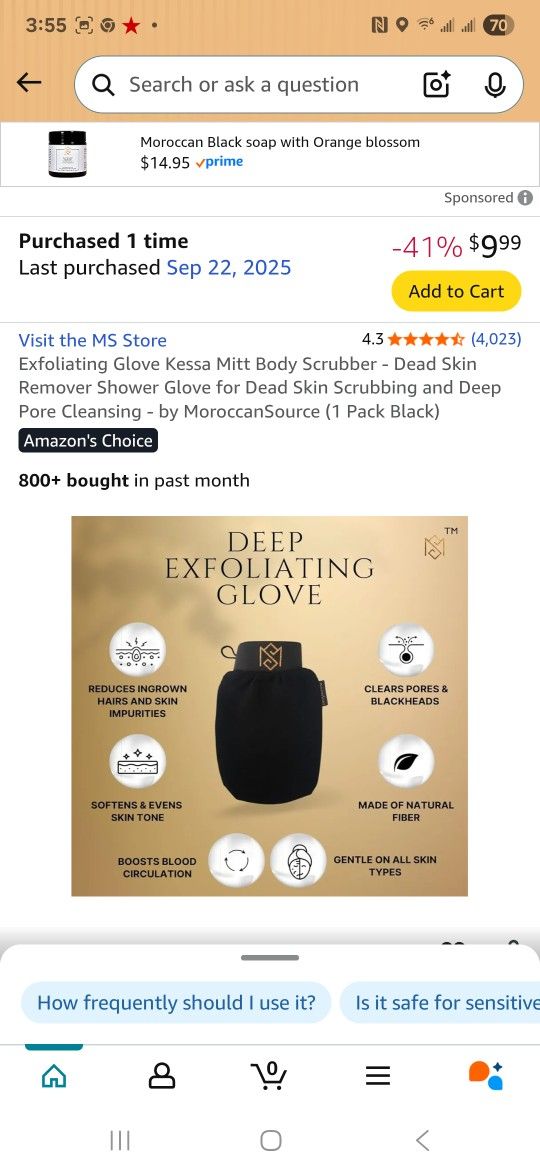Launch the Rufus AI assistant icon

point(486,1075)
